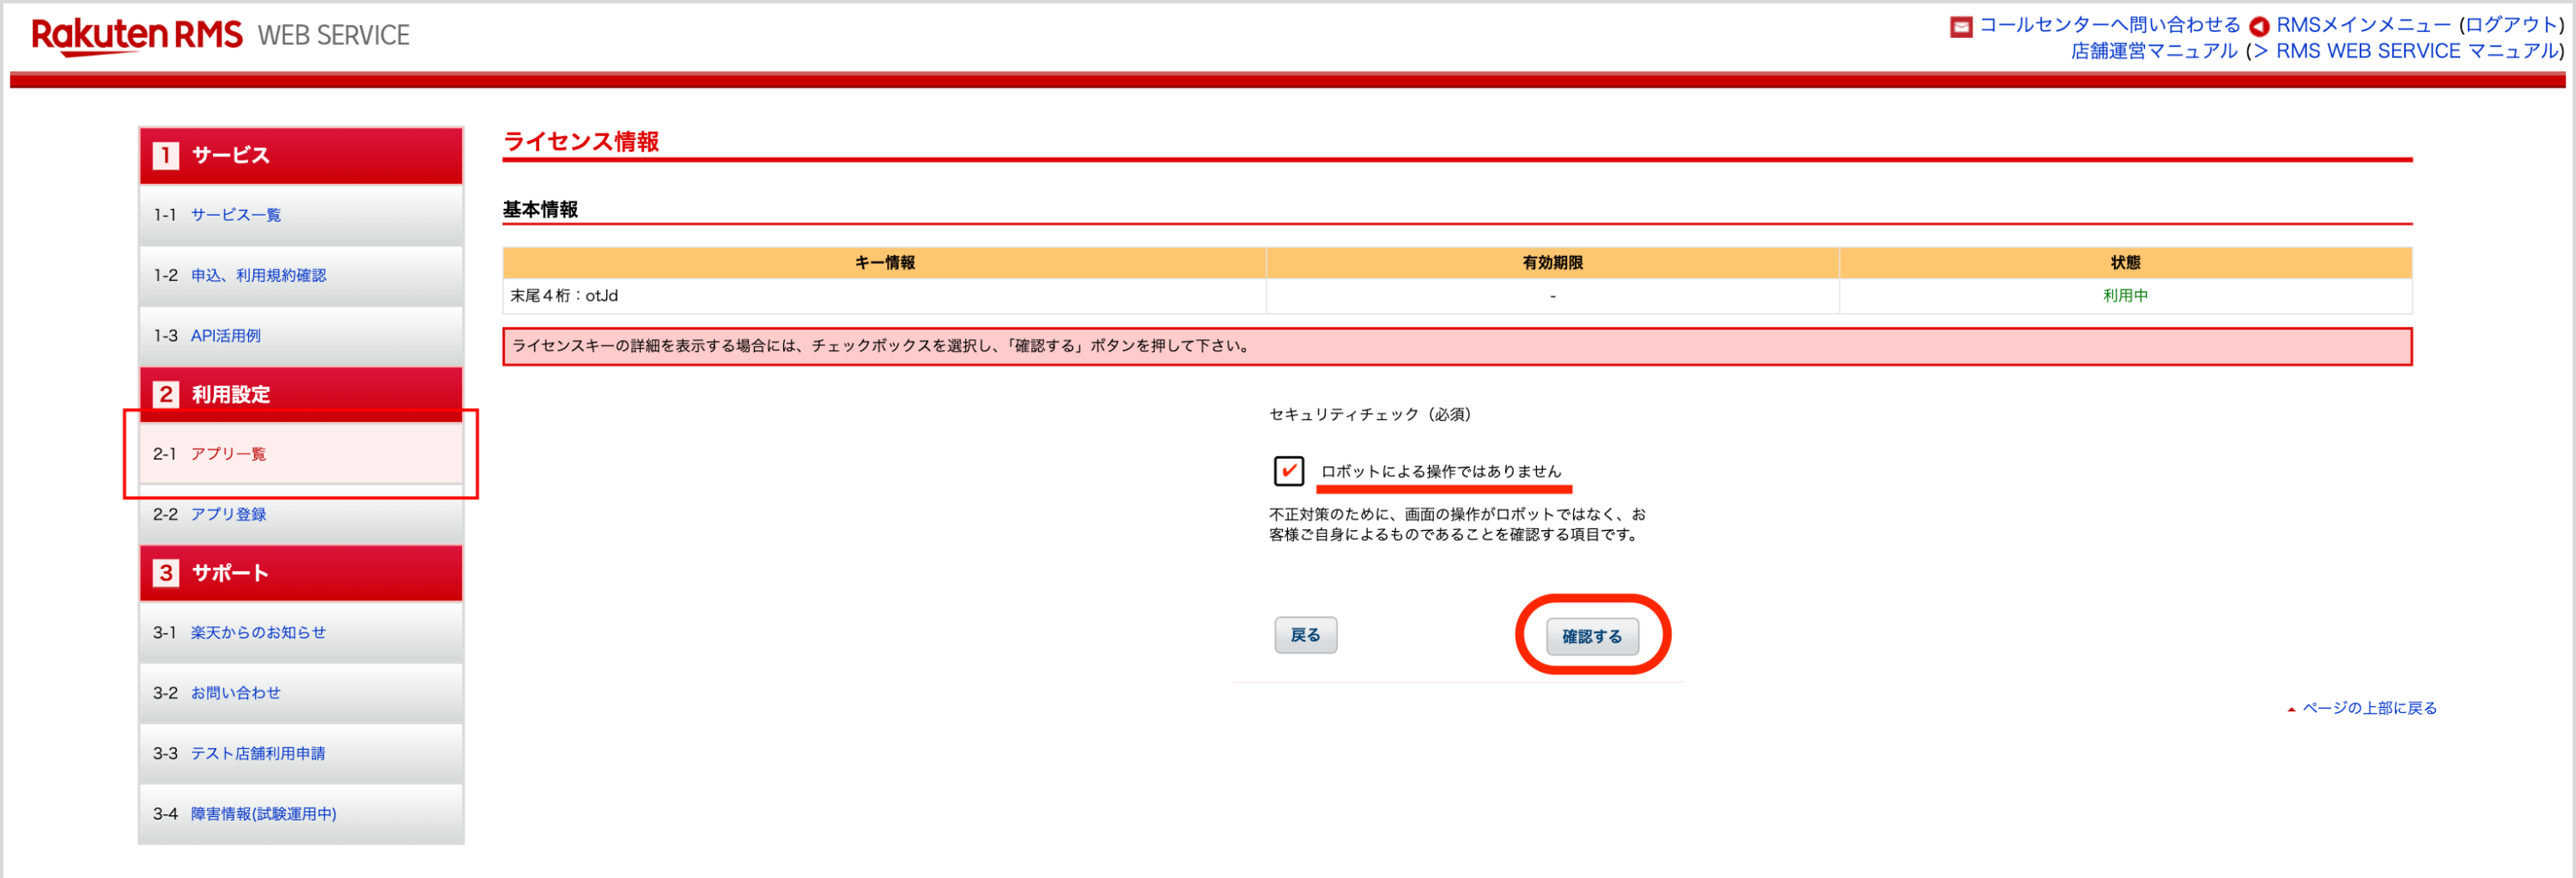This screenshot has height=878, width=2576.
Task: Open 申込、利用規約確認 menu item
Action: point(258,275)
